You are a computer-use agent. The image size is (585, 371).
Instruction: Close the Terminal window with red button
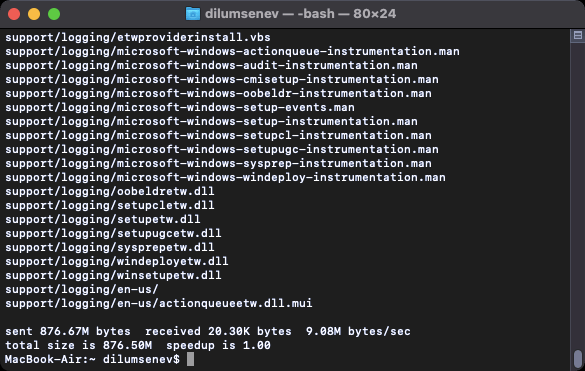[14, 14]
